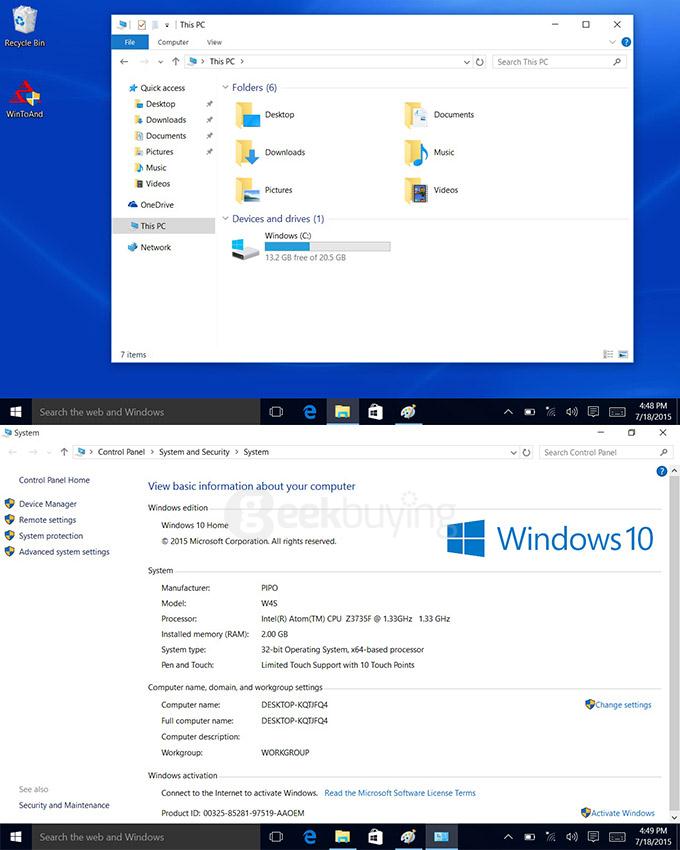This screenshot has height=850, width=680.
Task: Open System help question mark icon
Action: coord(662,471)
